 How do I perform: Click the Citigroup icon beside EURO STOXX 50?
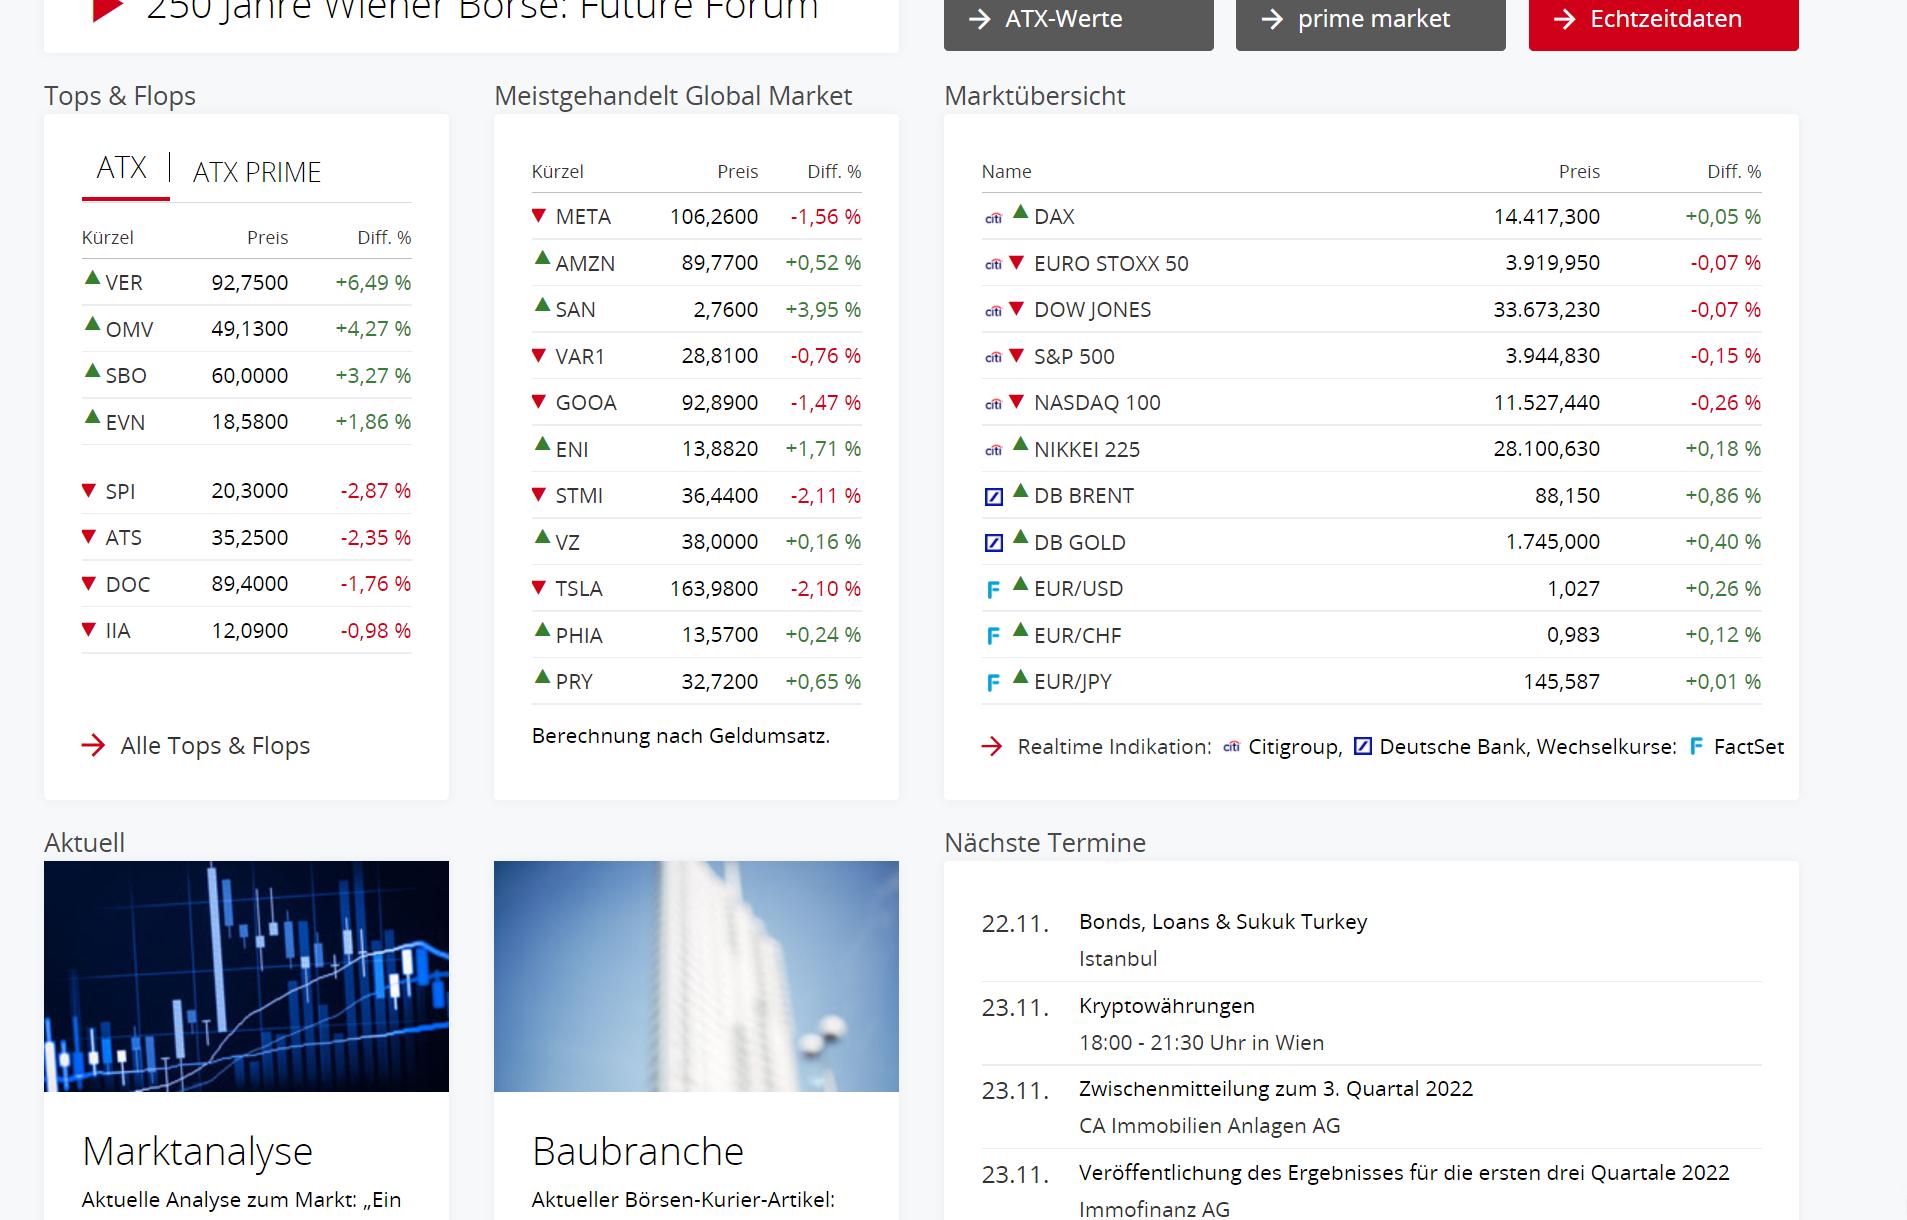(x=993, y=264)
